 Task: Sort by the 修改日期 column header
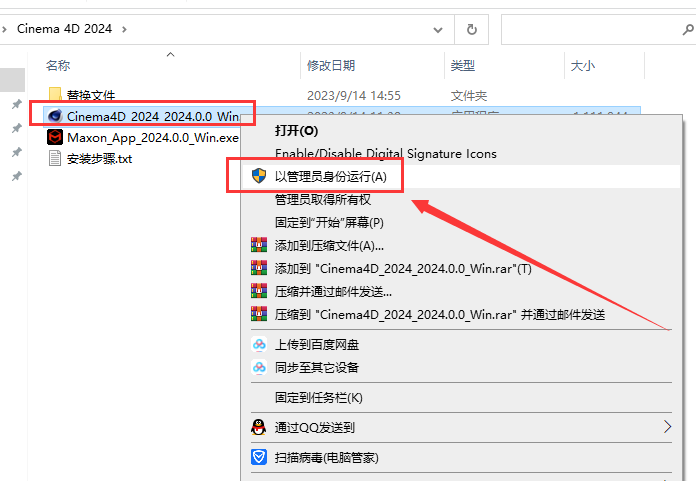point(331,66)
